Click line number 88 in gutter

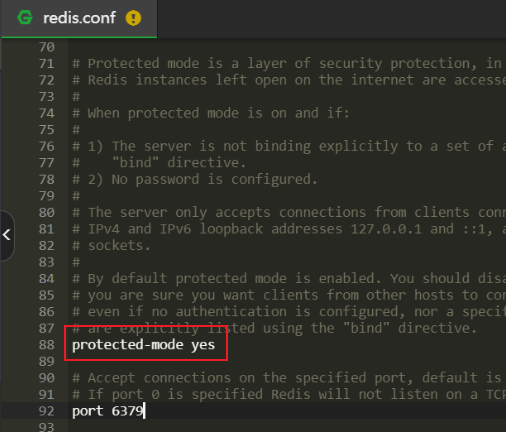(x=46, y=345)
